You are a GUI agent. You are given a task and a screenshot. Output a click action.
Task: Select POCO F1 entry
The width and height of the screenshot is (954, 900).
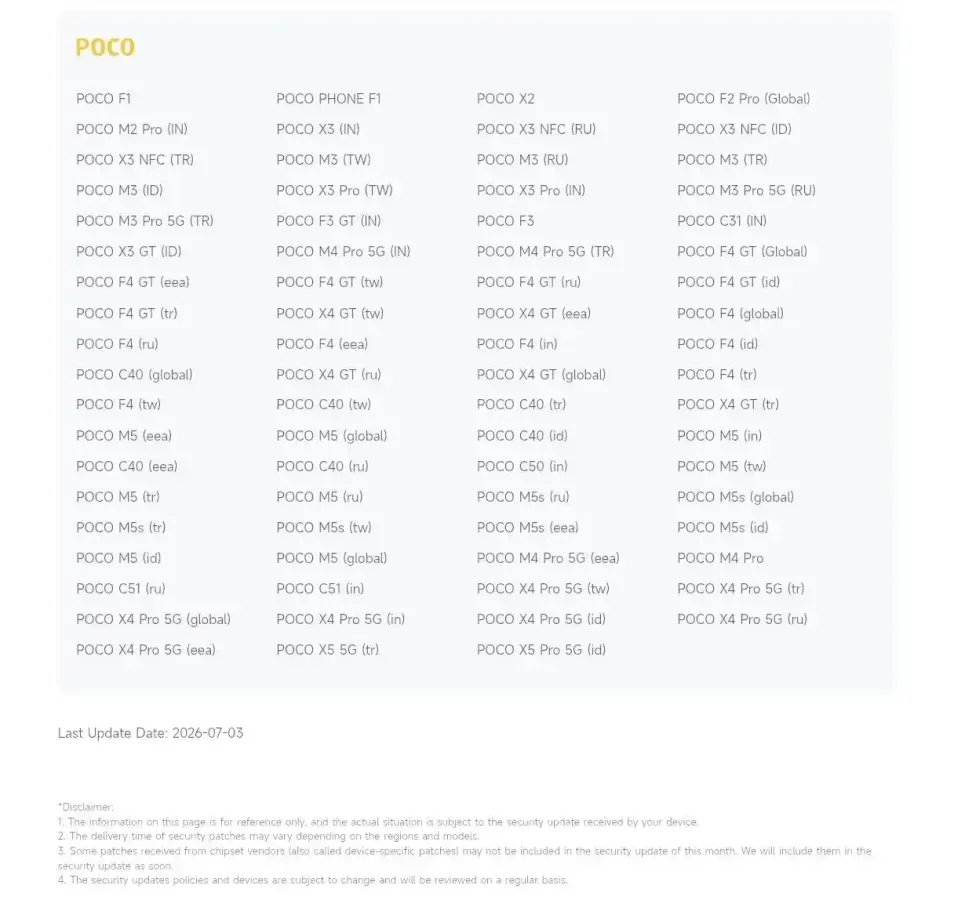103,99
